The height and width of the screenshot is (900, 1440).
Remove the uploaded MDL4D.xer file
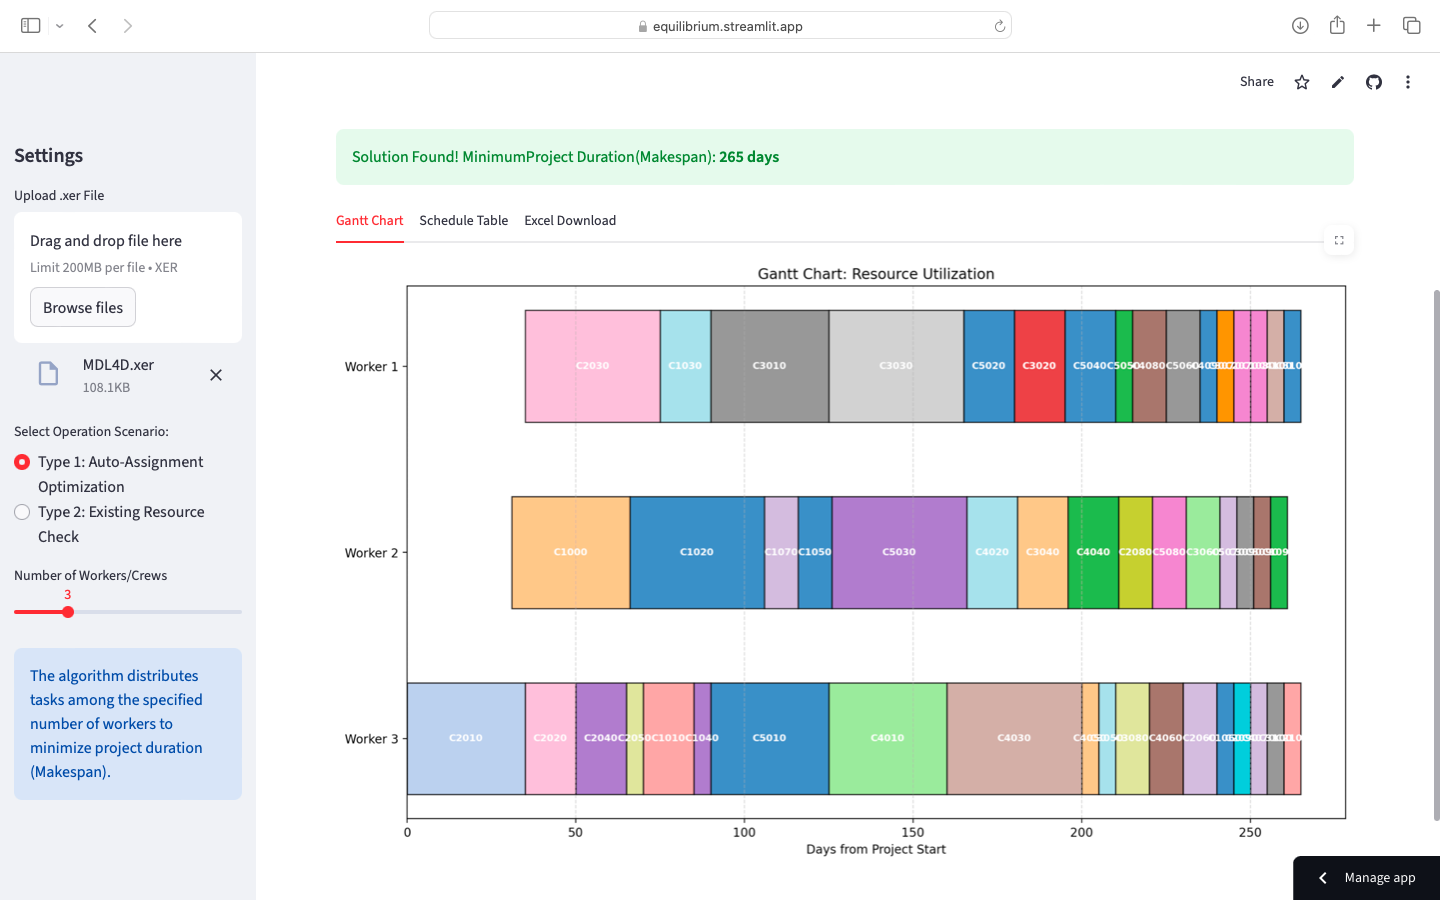216,375
